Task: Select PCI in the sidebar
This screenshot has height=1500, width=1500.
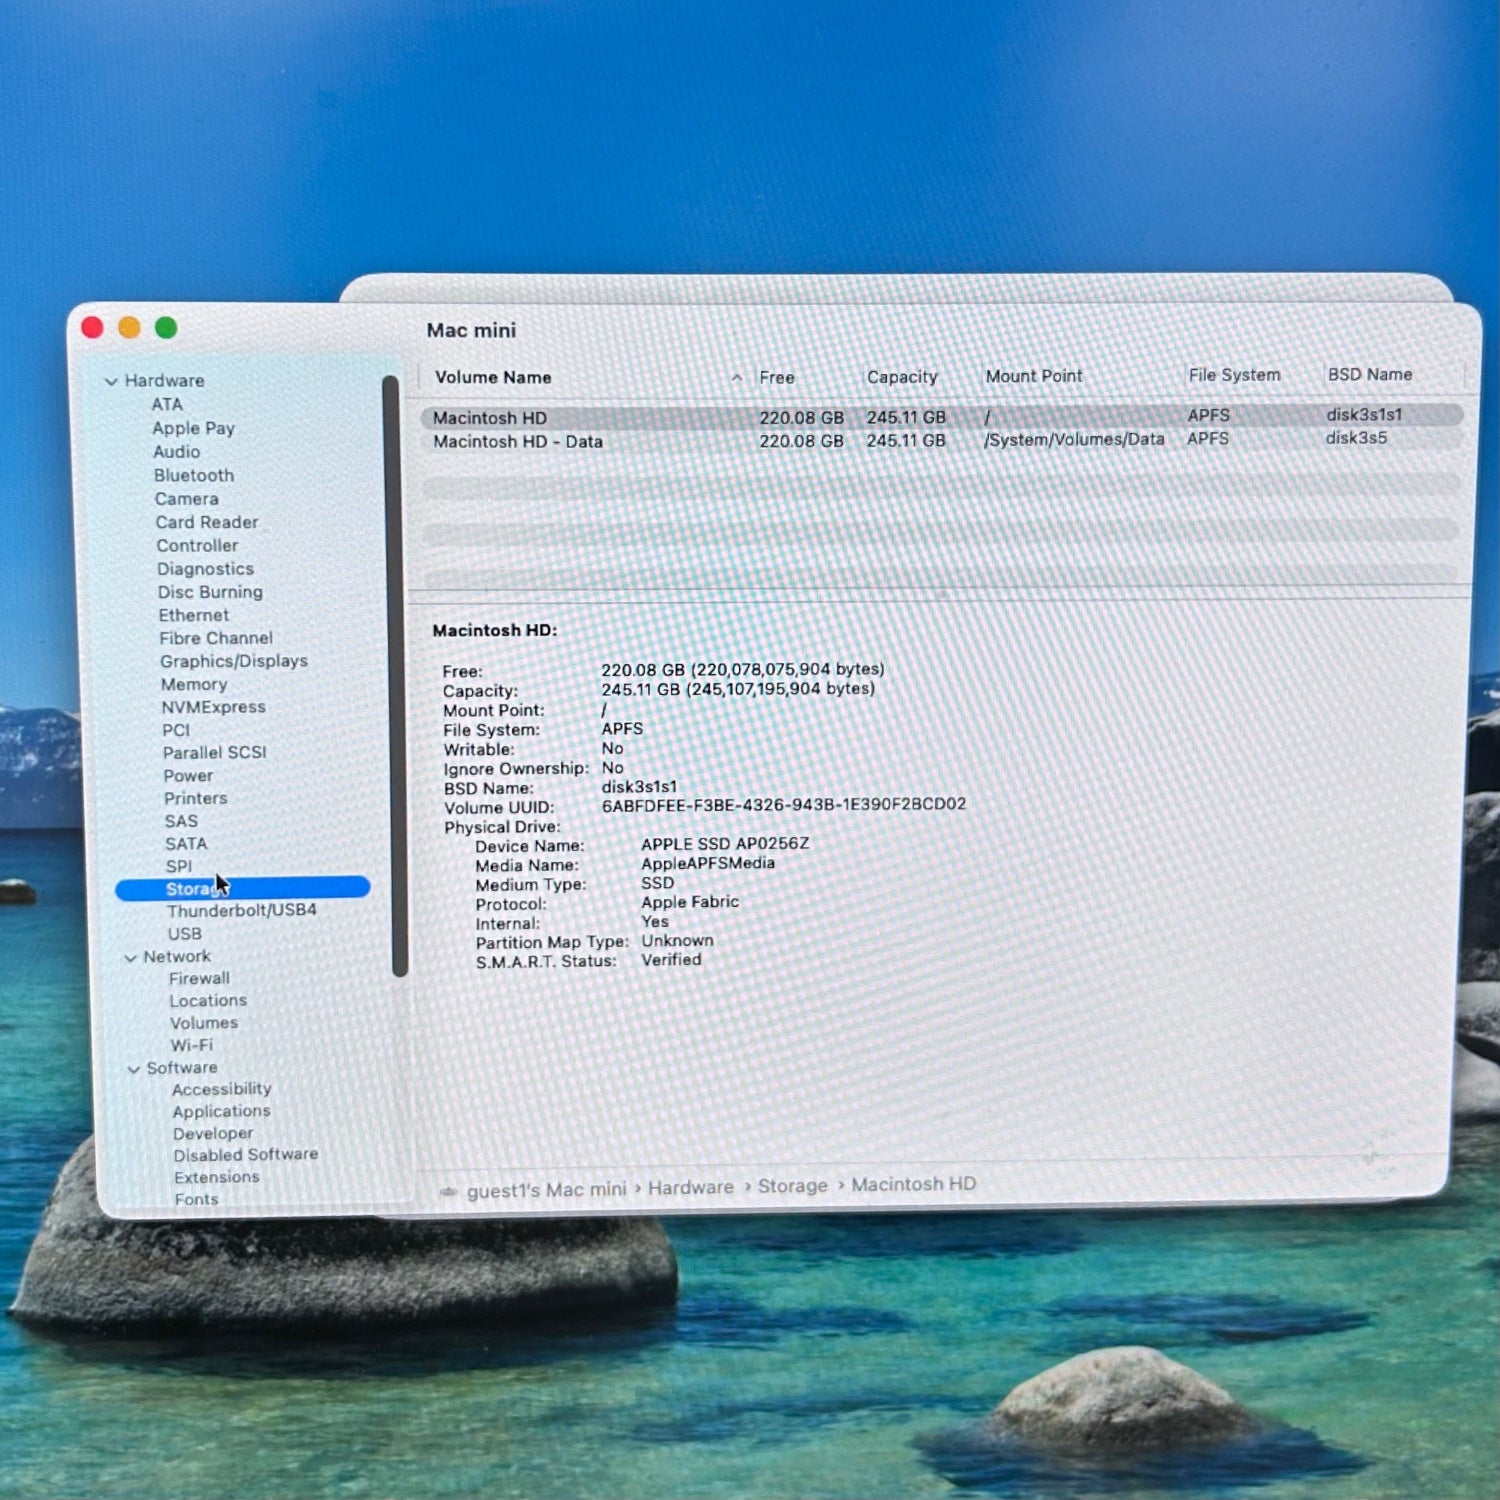Action: pyautogui.click(x=176, y=730)
